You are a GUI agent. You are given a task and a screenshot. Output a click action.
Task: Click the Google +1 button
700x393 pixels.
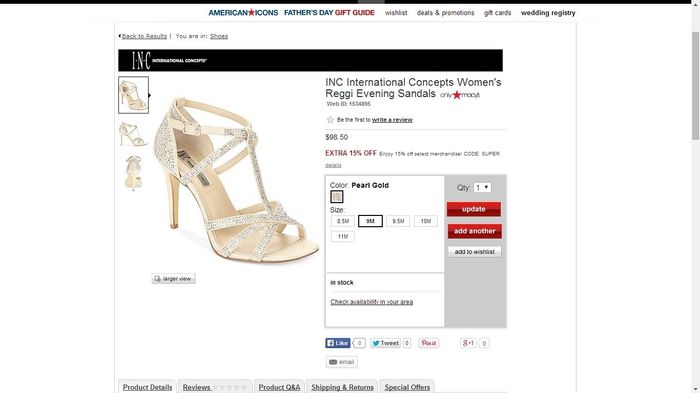pos(468,343)
